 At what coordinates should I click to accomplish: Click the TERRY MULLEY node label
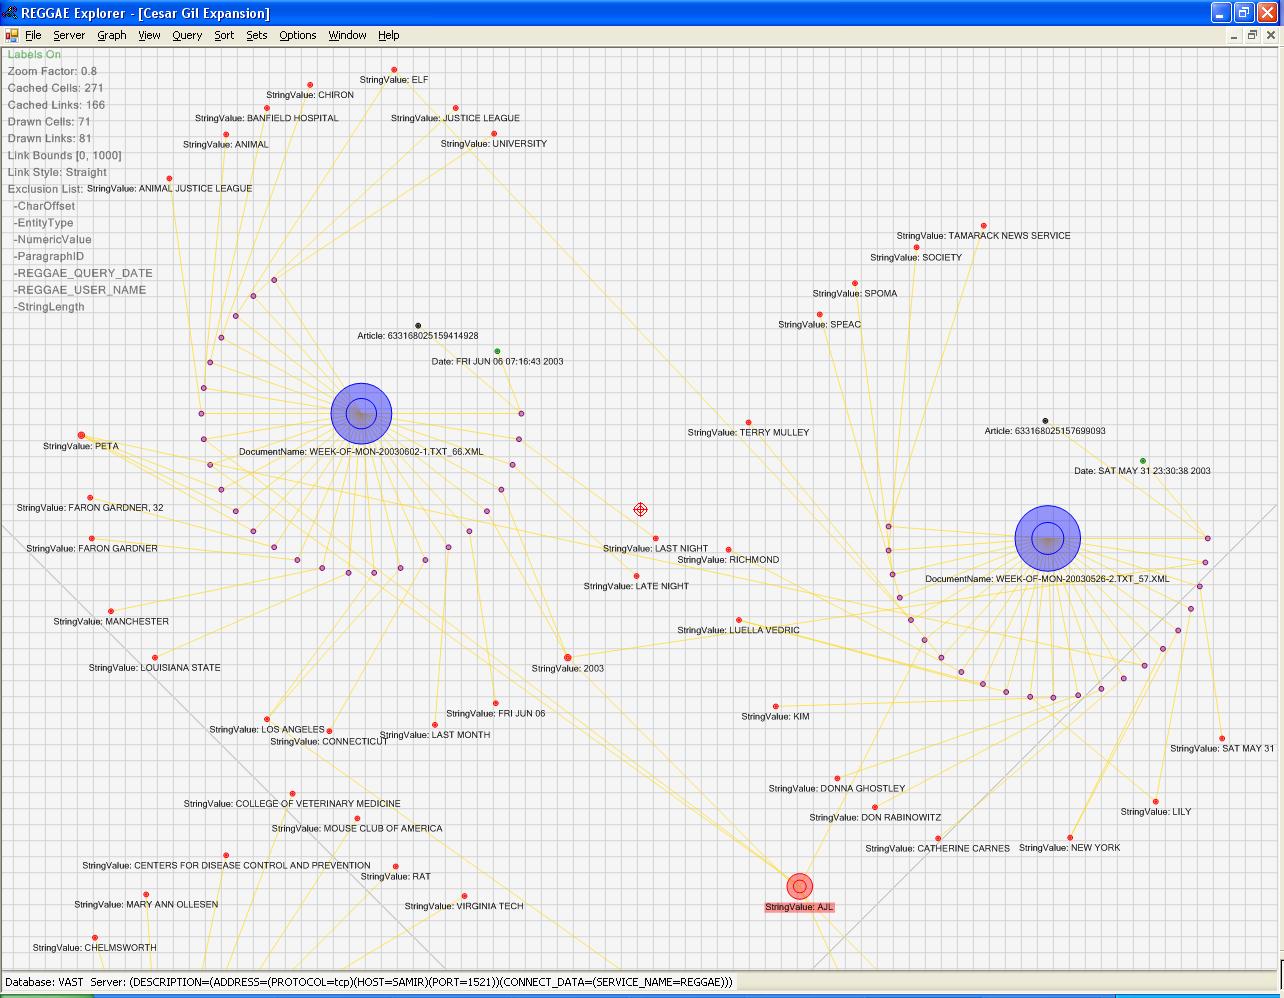748,432
